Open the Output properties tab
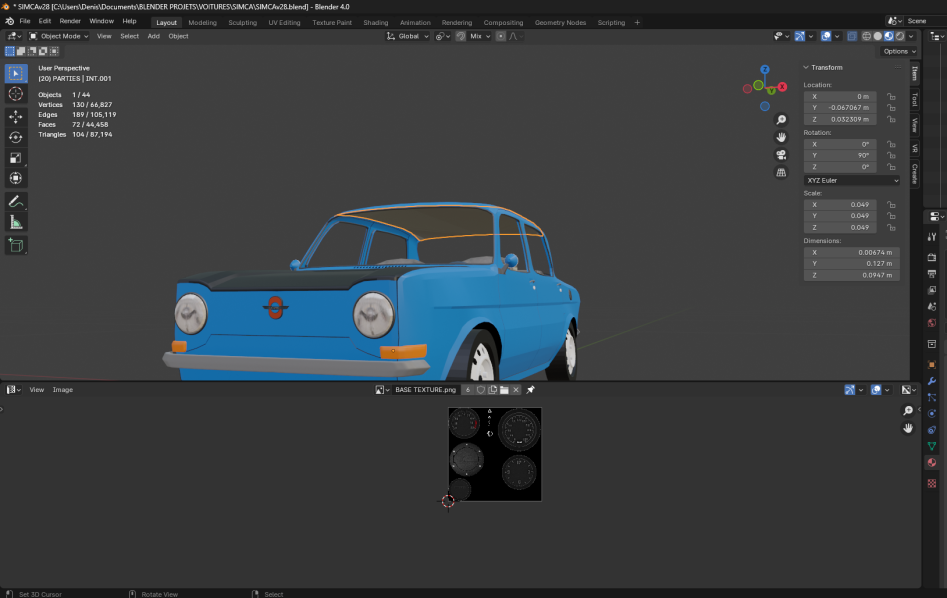The height and width of the screenshot is (598, 947). coord(932,274)
